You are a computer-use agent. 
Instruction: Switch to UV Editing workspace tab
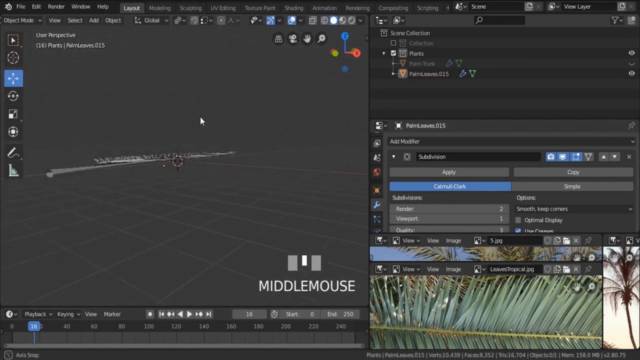[223, 8]
